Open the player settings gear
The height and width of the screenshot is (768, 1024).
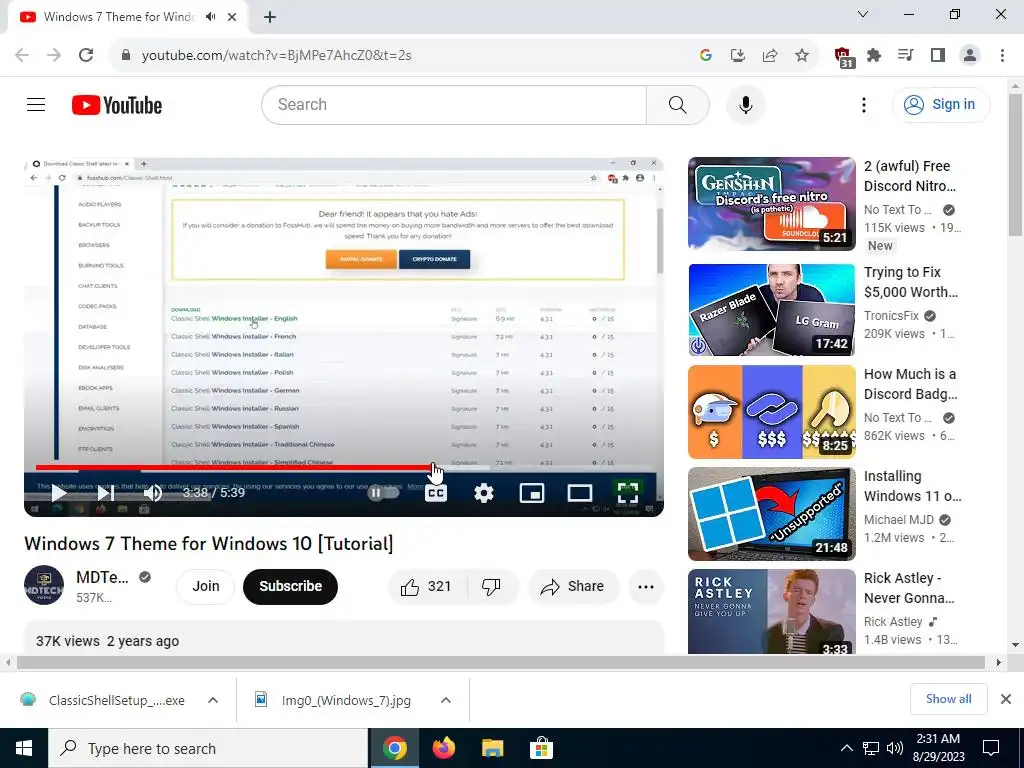coord(483,493)
